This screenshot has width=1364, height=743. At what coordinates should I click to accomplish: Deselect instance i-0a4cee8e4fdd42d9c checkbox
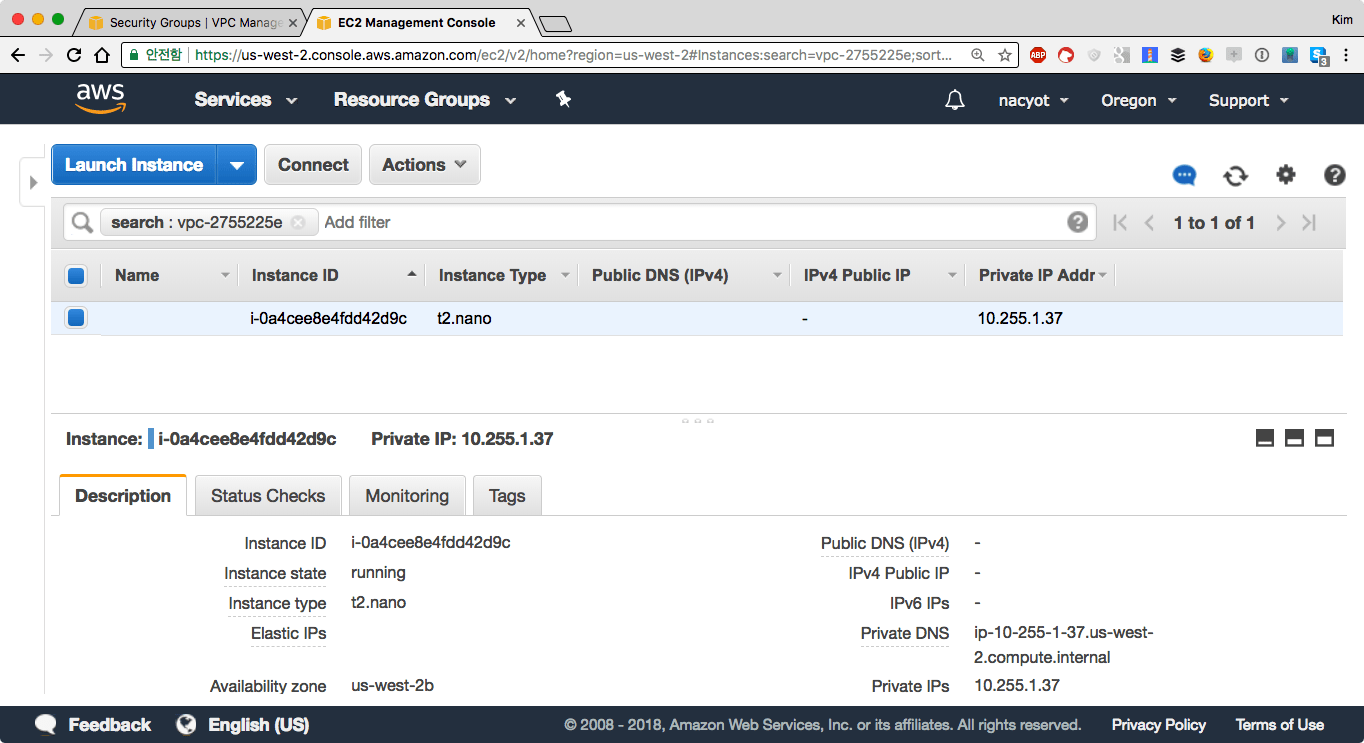click(76, 318)
